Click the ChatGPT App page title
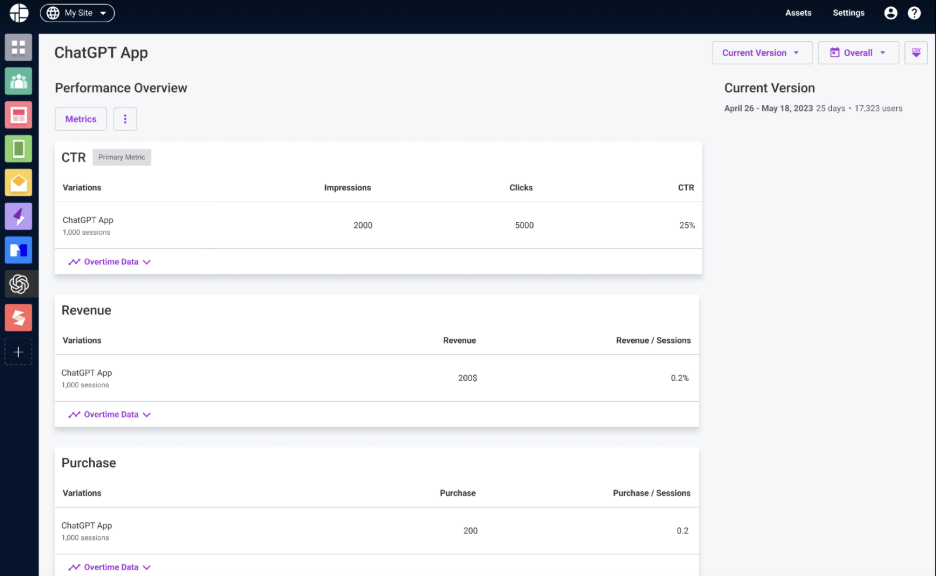936x576 pixels. pyautogui.click(x=101, y=53)
